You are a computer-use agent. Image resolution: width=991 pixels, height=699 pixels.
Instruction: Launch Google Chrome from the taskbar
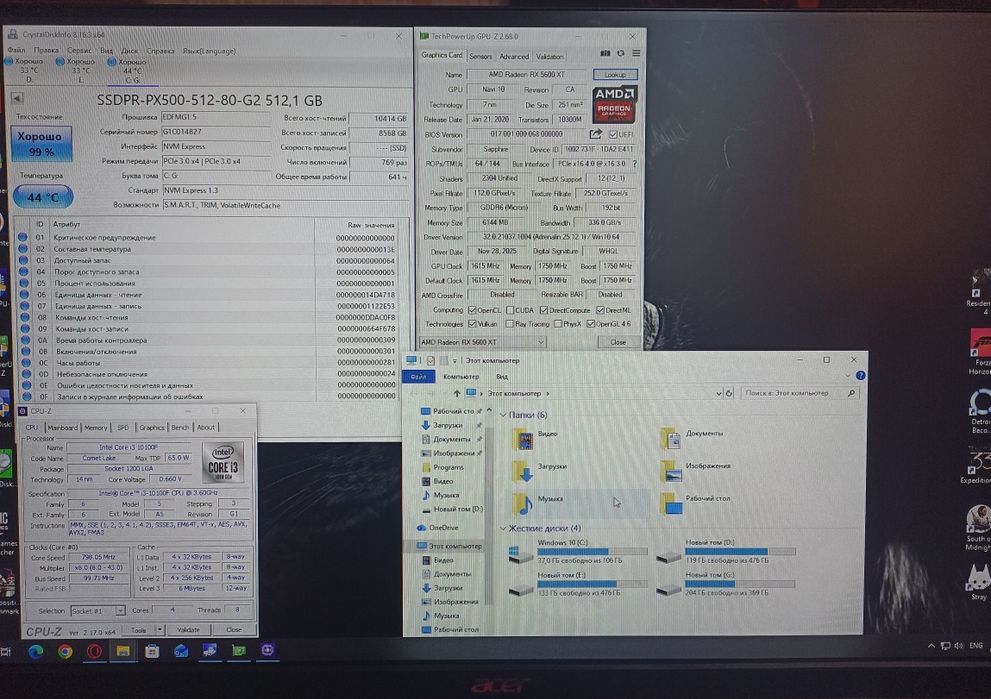64,651
